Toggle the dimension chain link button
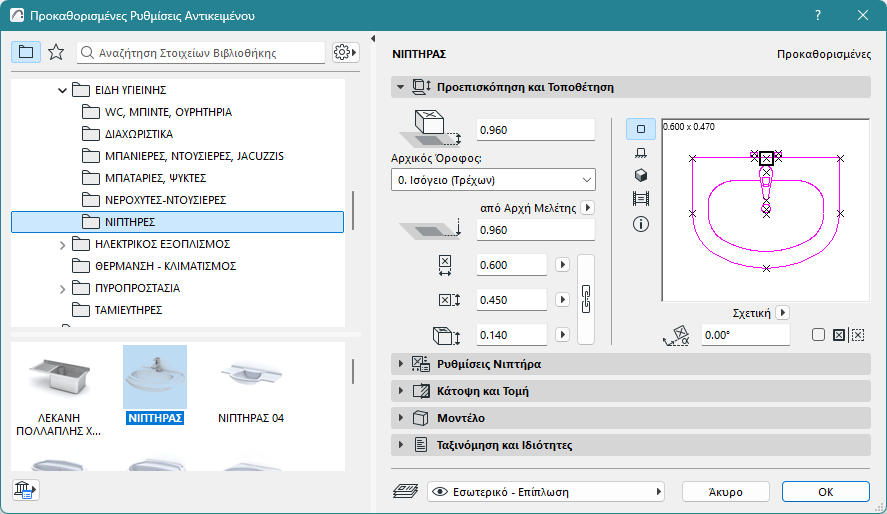Viewport: 887px width, 514px height. click(587, 299)
